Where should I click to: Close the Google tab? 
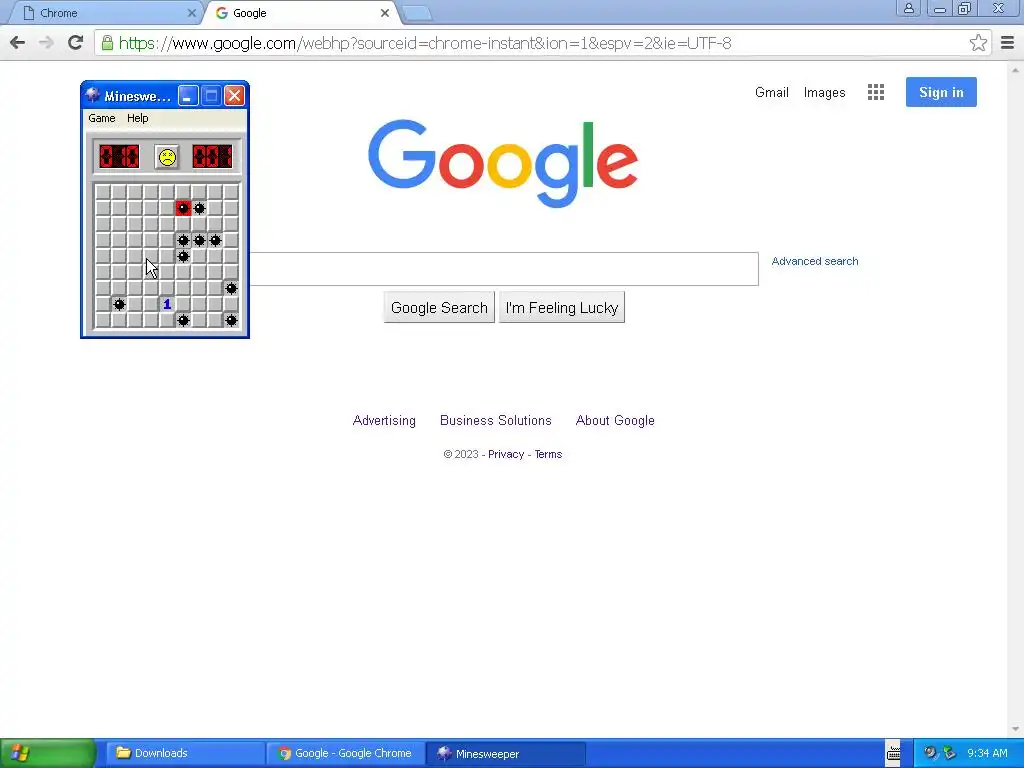pyautogui.click(x=385, y=13)
